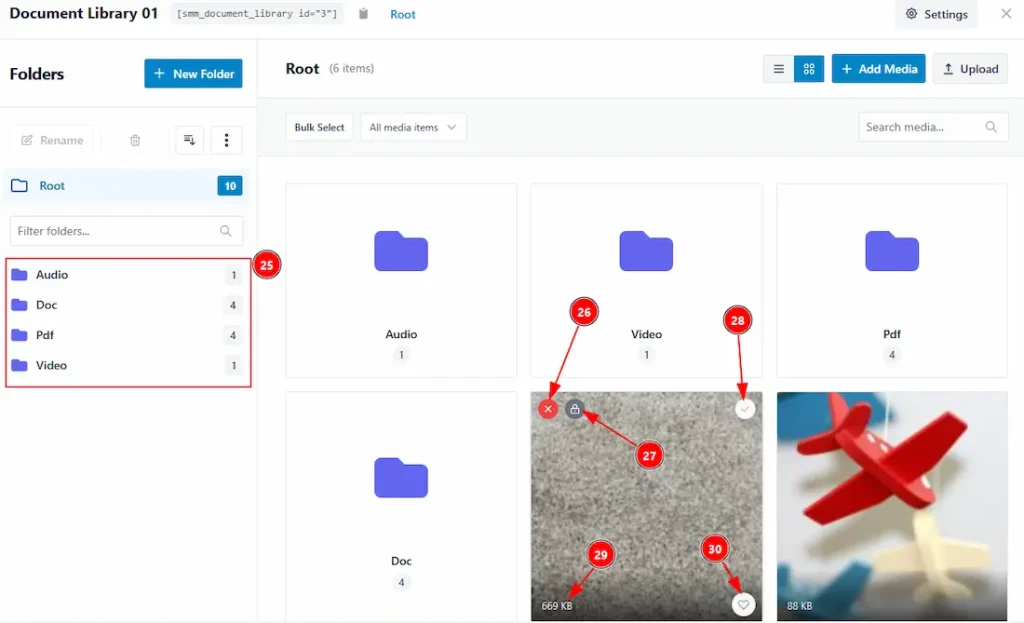The width and height of the screenshot is (1024, 623).
Task: Click the Add Media button
Action: (x=878, y=68)
